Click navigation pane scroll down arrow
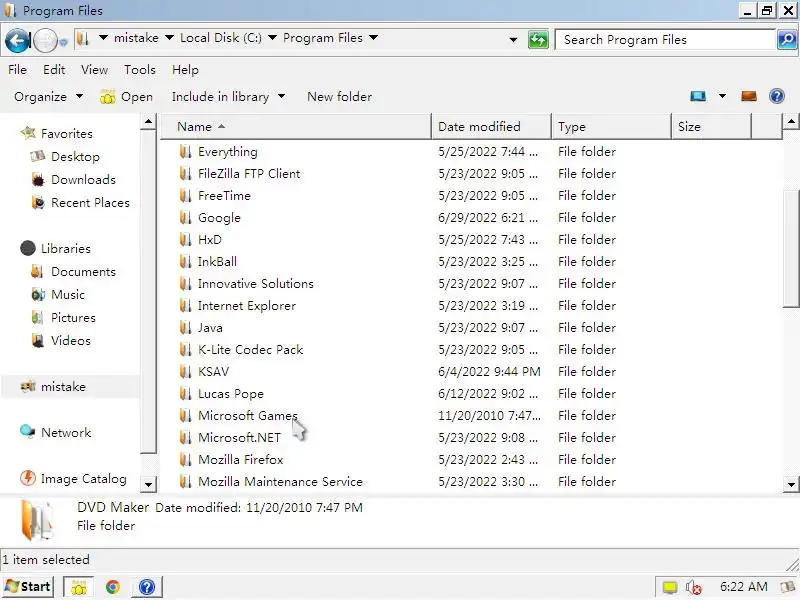Viewport: 800px width, 600px height. click(x=148, y=484)
